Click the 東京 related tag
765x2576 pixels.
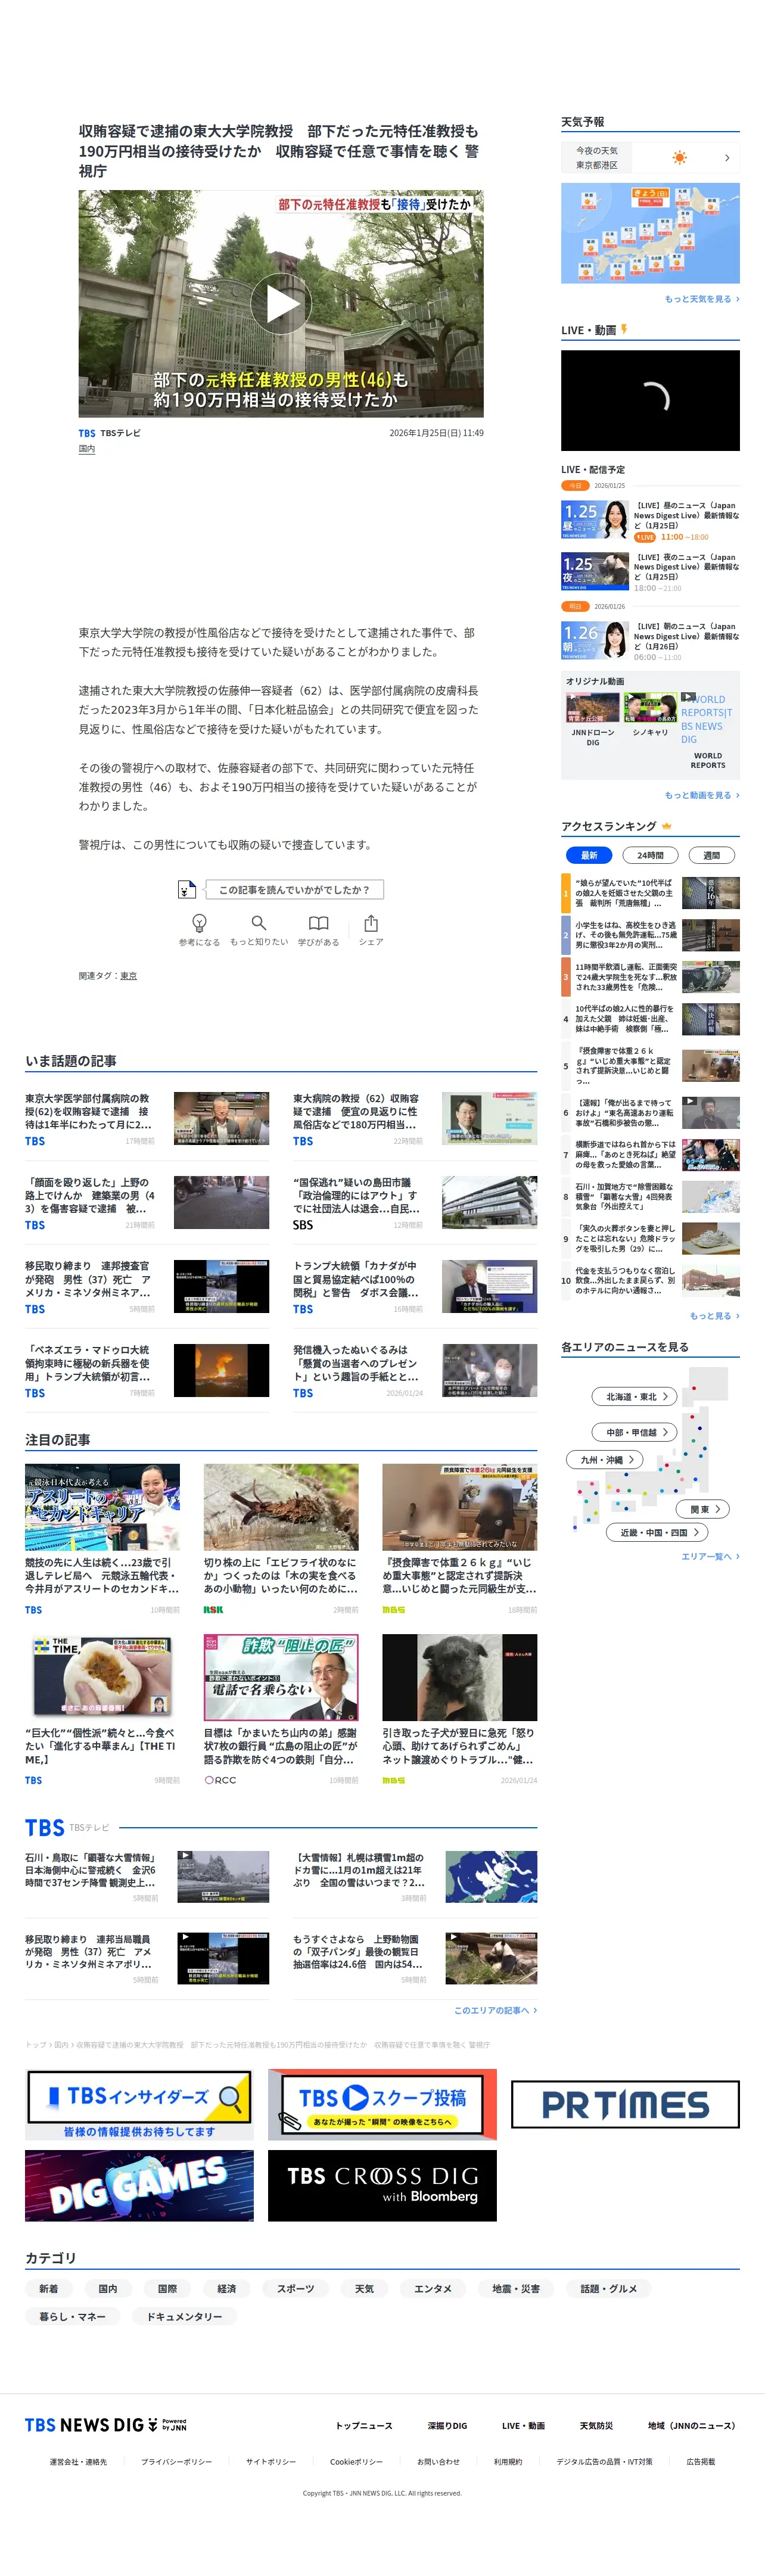[x=129, y=976]
